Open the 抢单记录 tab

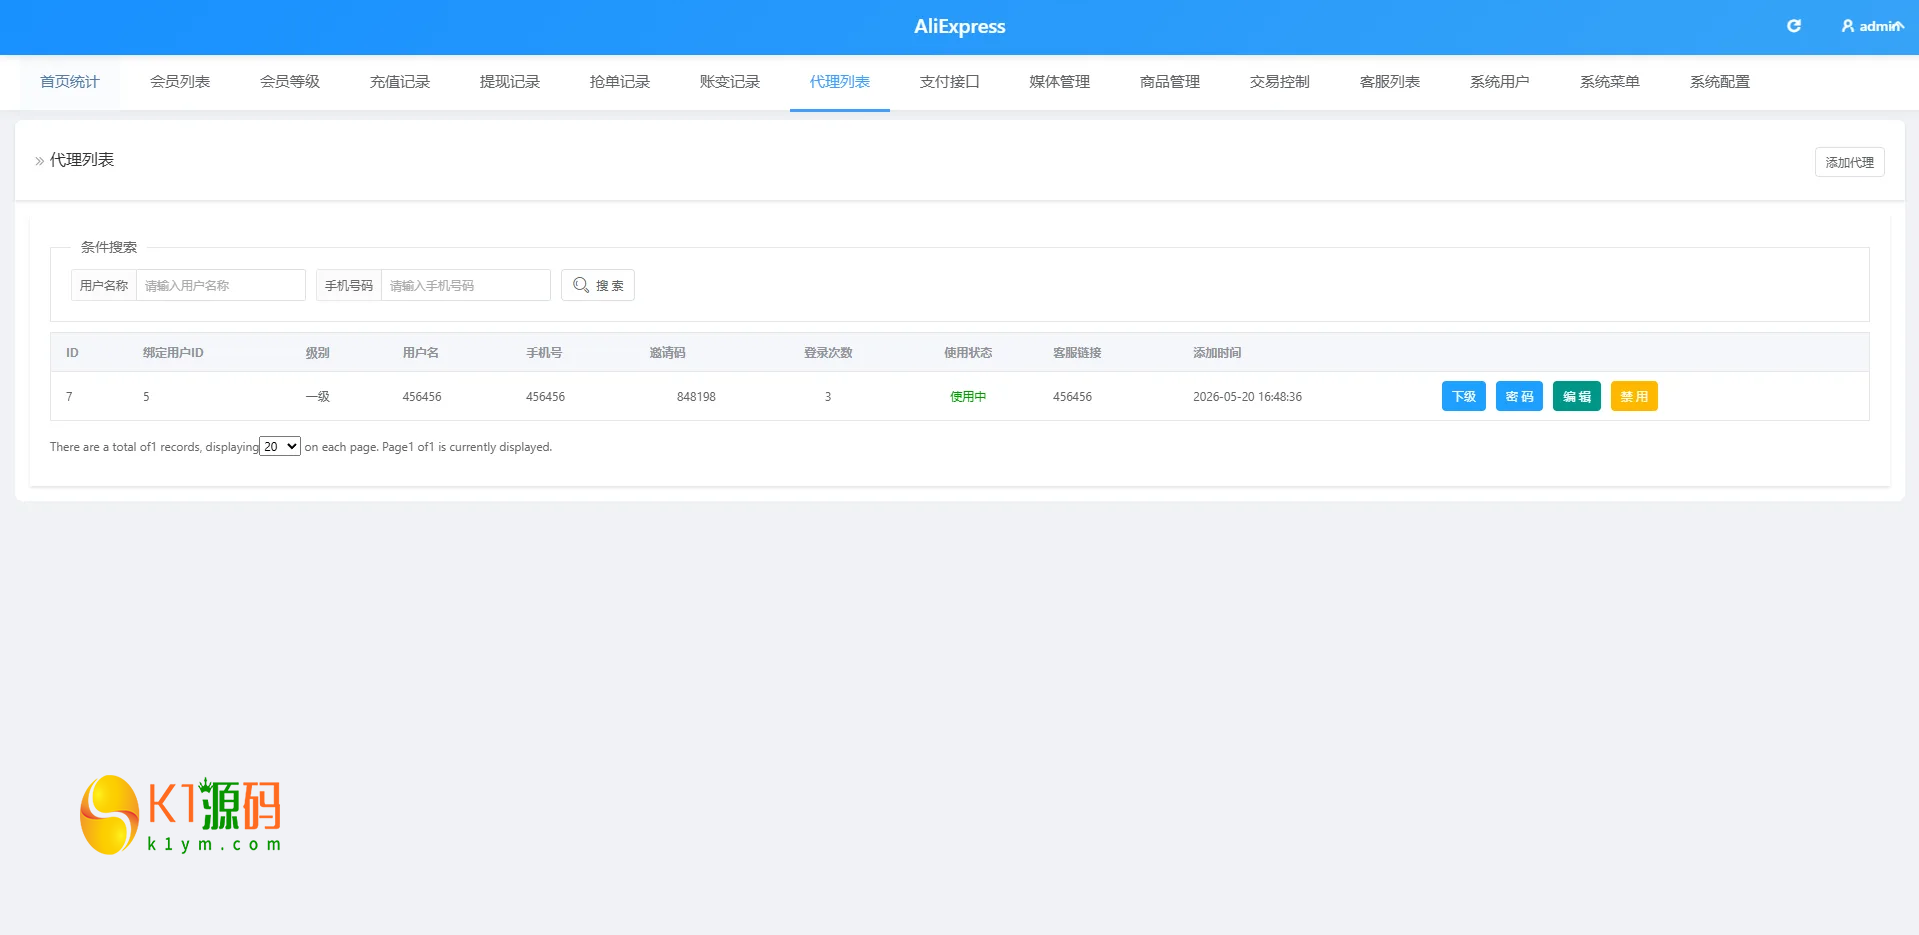pyautogui.click(x=620, y=82)
